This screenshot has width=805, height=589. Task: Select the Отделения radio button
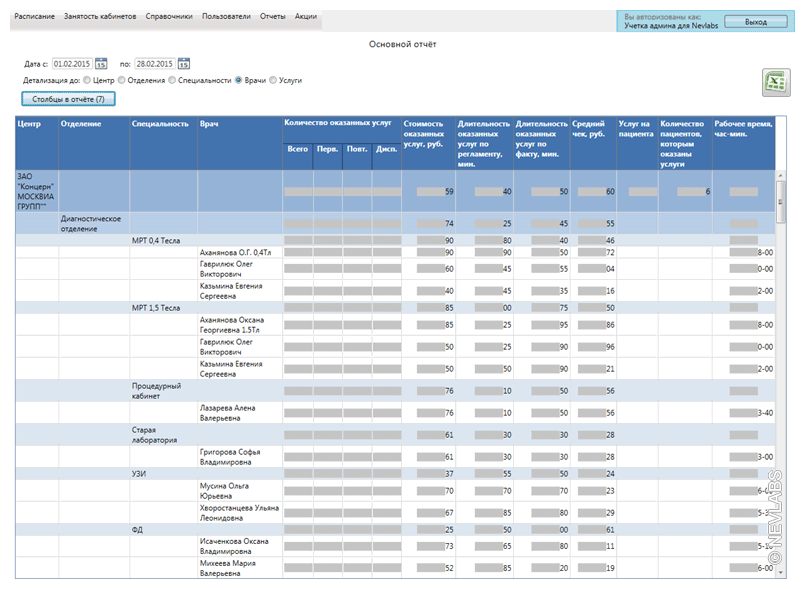pos(122,80)
